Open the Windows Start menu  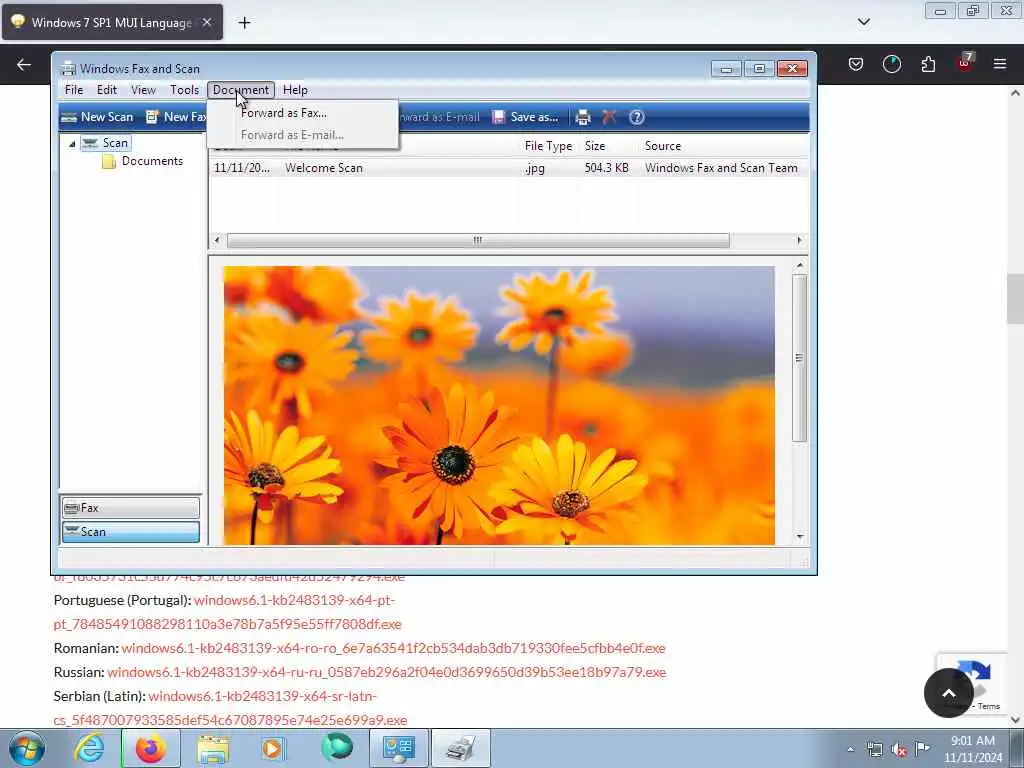point(26,748)
